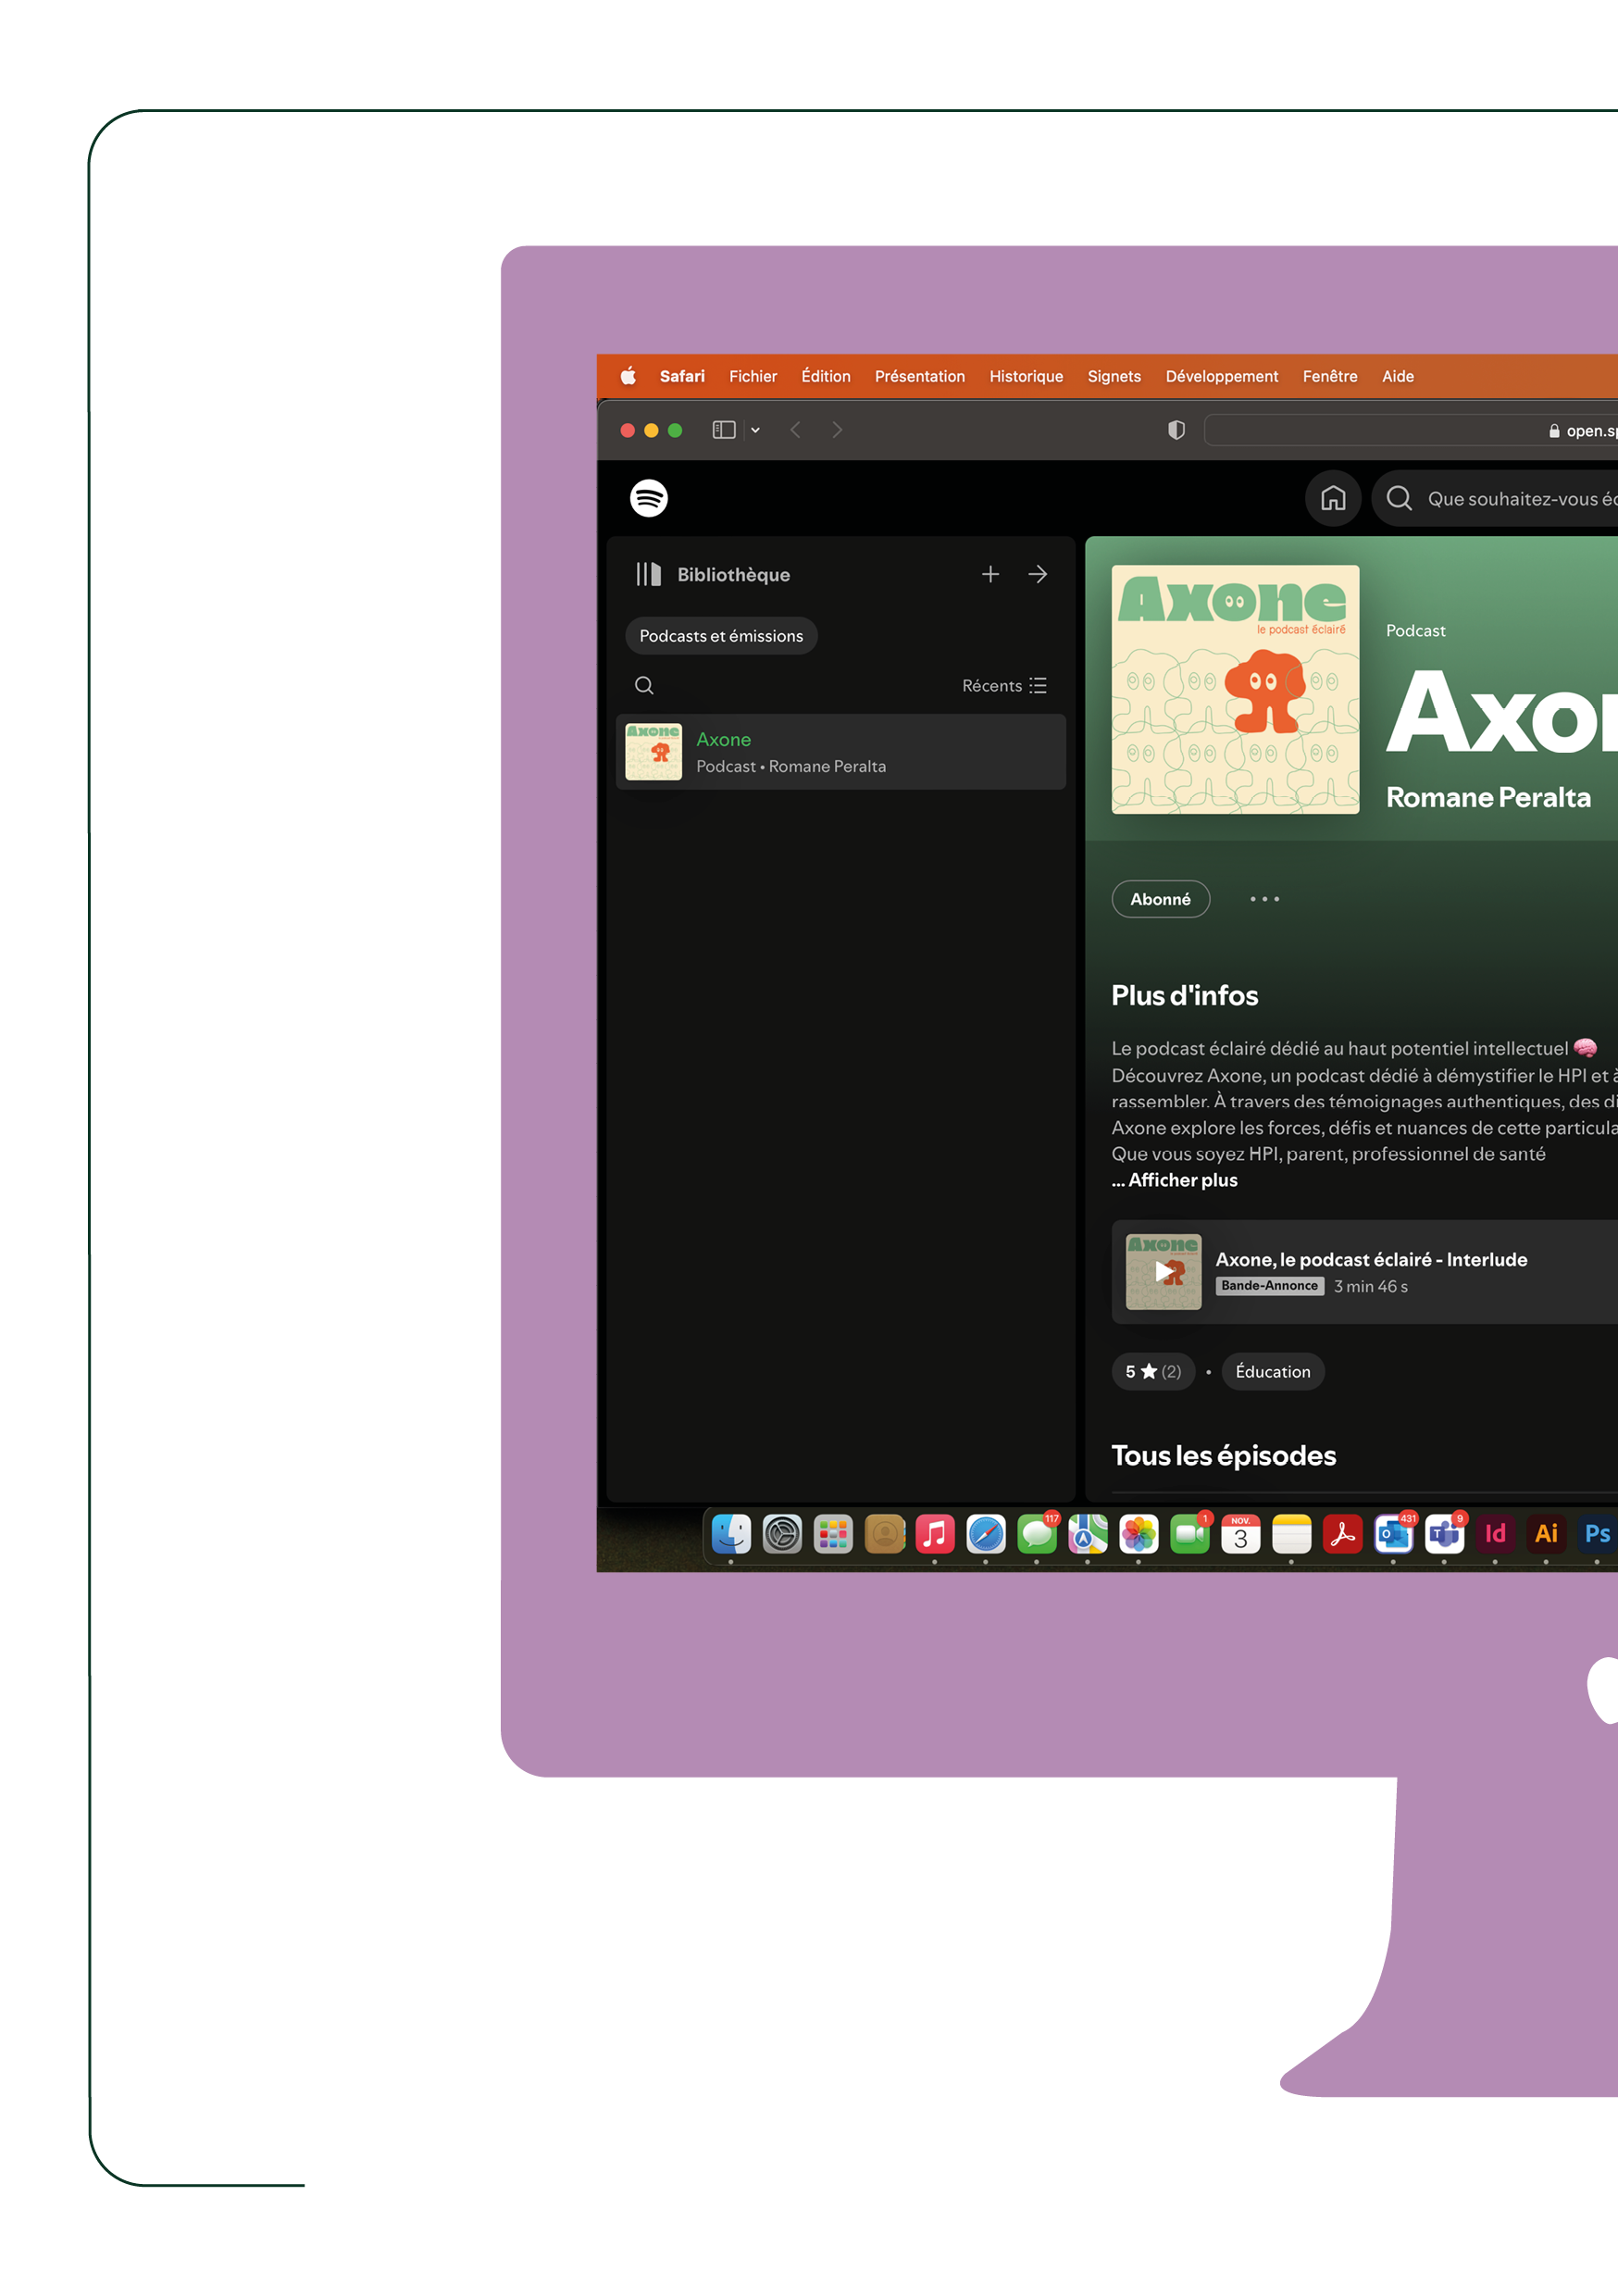Open the three-dot more options menu

(x=1264, y=899)
